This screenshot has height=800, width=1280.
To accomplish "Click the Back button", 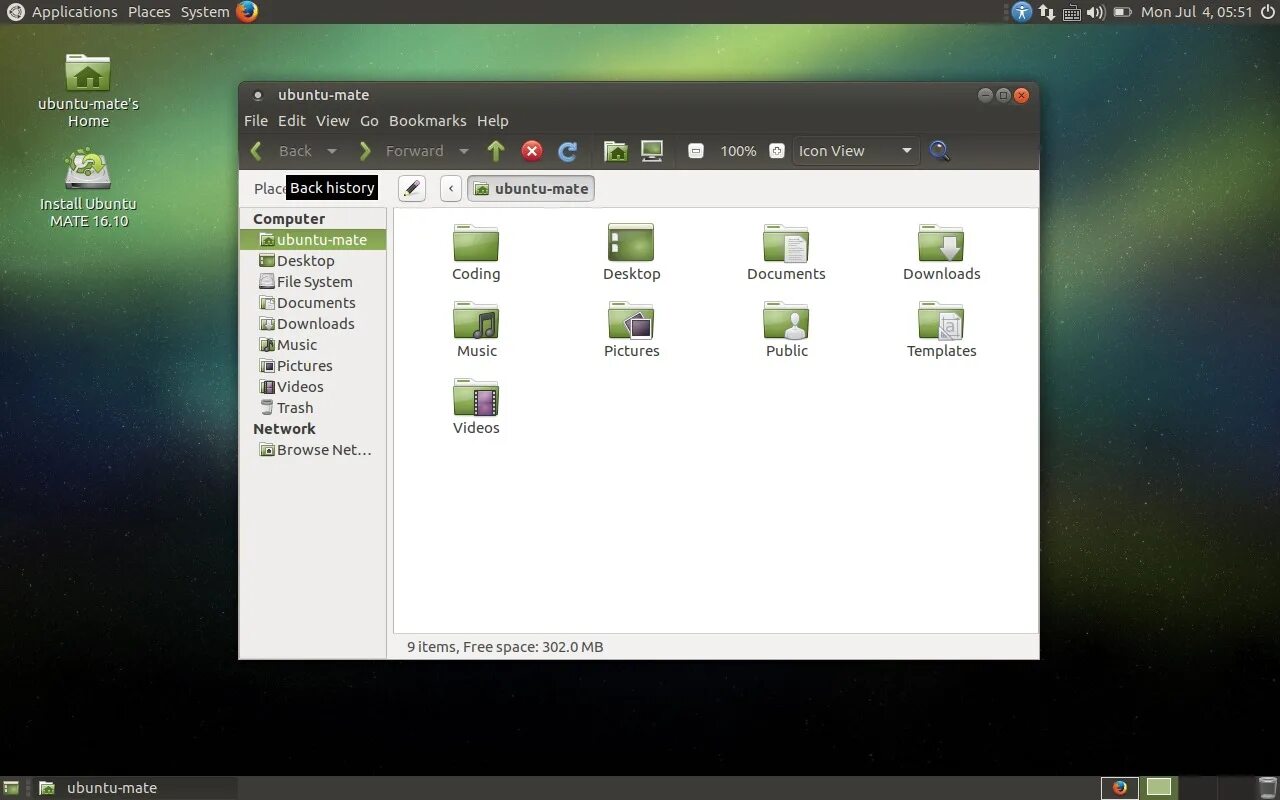I will (x=283, y=151).
